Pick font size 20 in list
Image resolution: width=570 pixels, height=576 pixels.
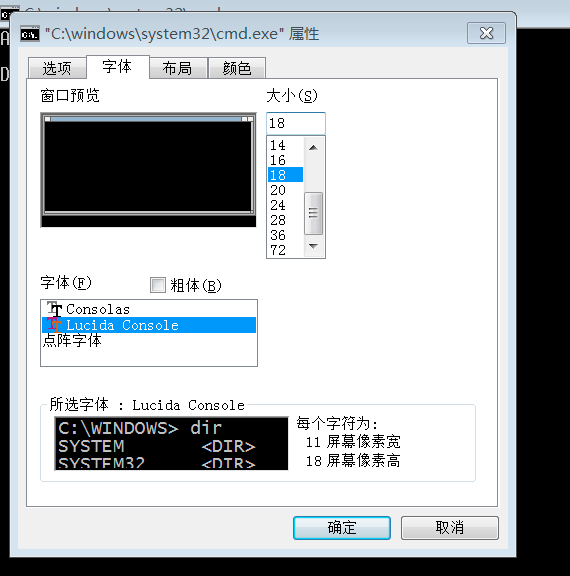coord(285,190)
